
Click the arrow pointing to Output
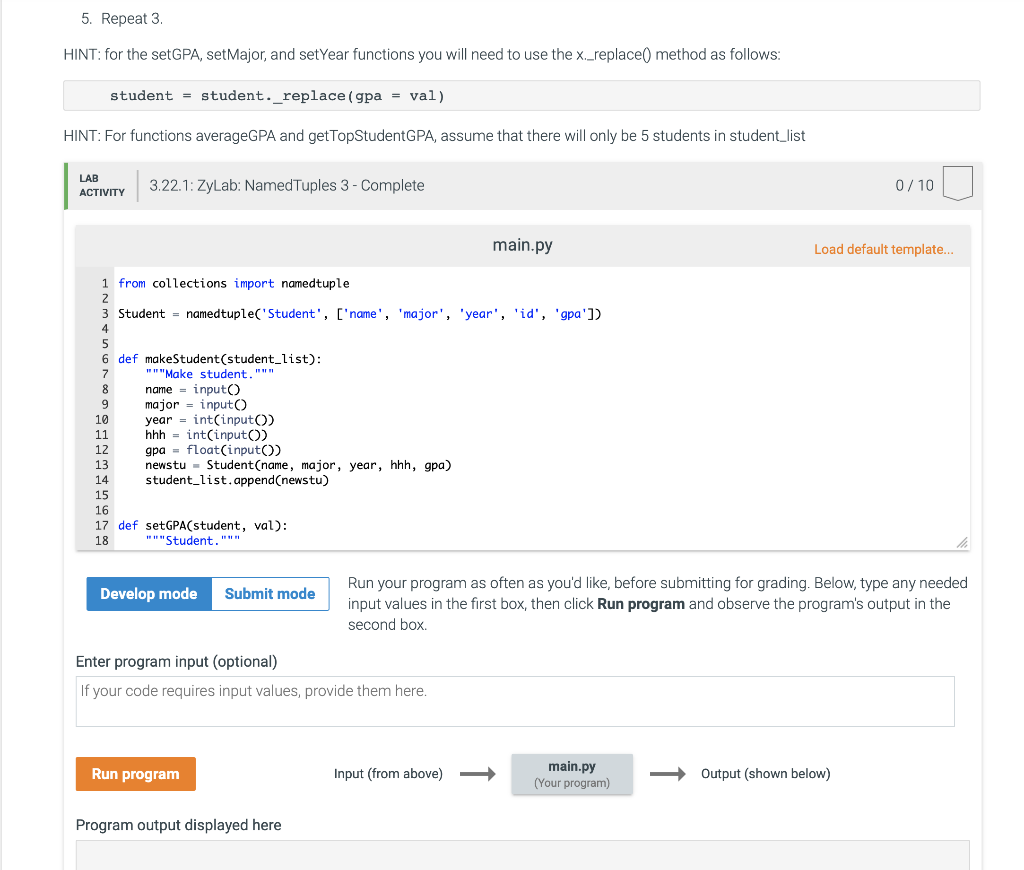pyautogui.click(x=668, y=773)
